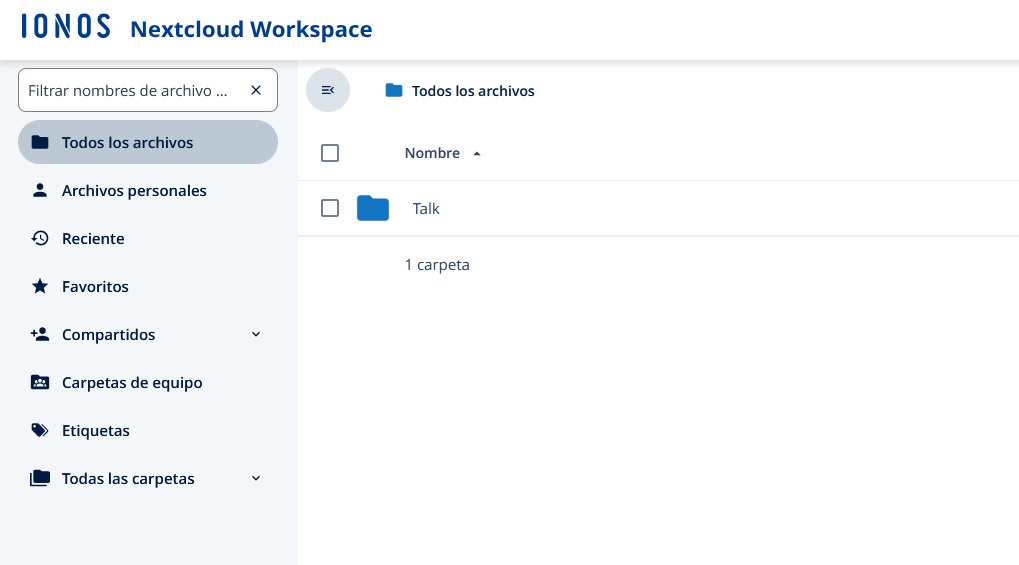Screen dimensions: 1019x565
Task: Tick the checkbox for Talk folder
Action: [x=330, y=208]
